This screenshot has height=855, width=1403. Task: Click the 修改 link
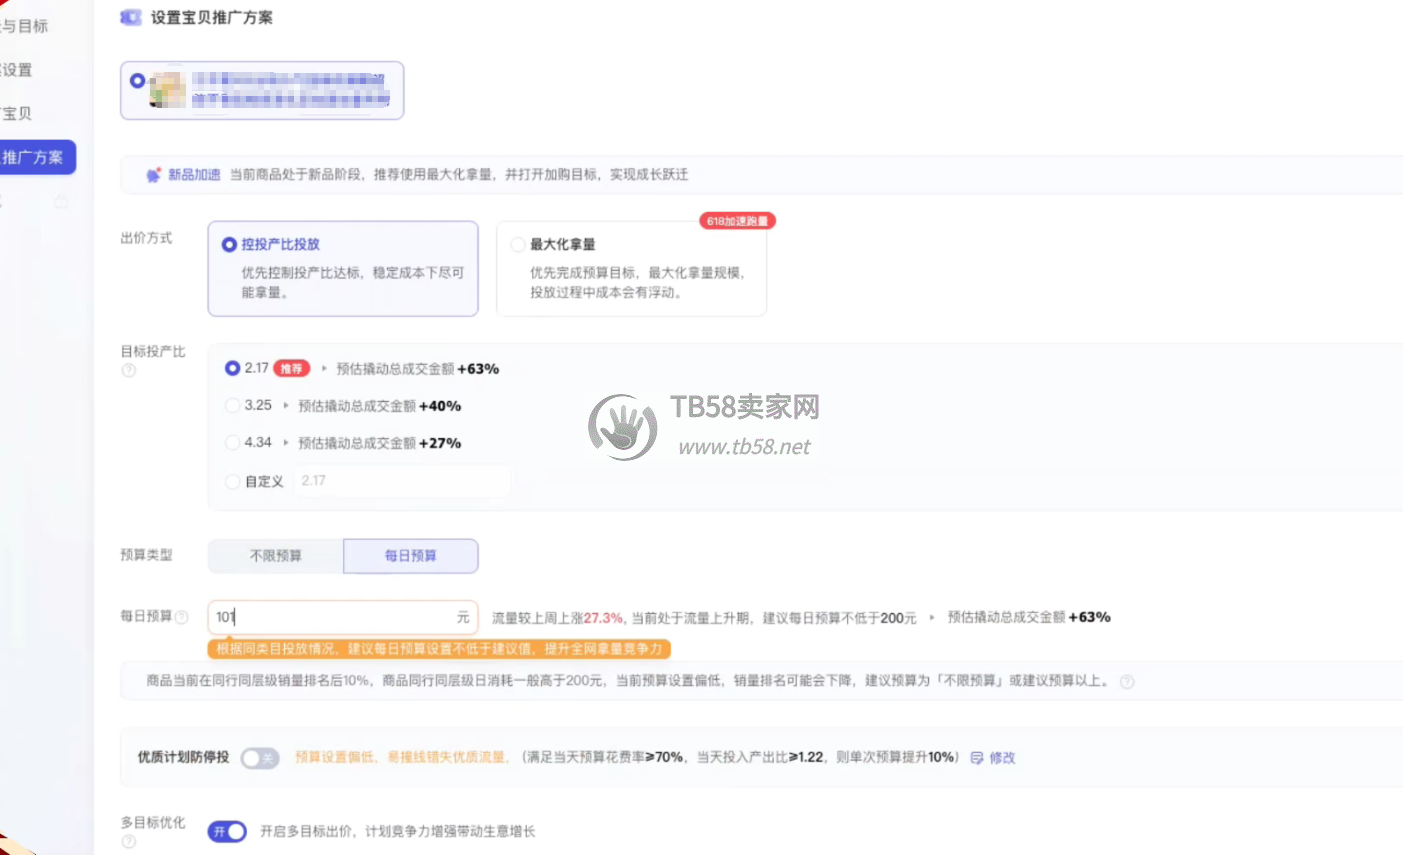(1002, 758)
